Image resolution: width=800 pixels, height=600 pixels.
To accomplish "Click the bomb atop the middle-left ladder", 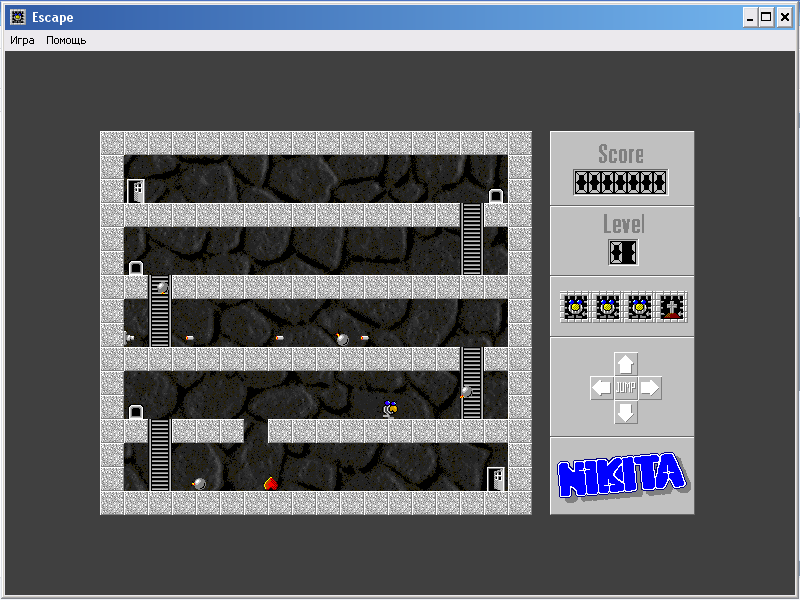I will tap(162, 288).
